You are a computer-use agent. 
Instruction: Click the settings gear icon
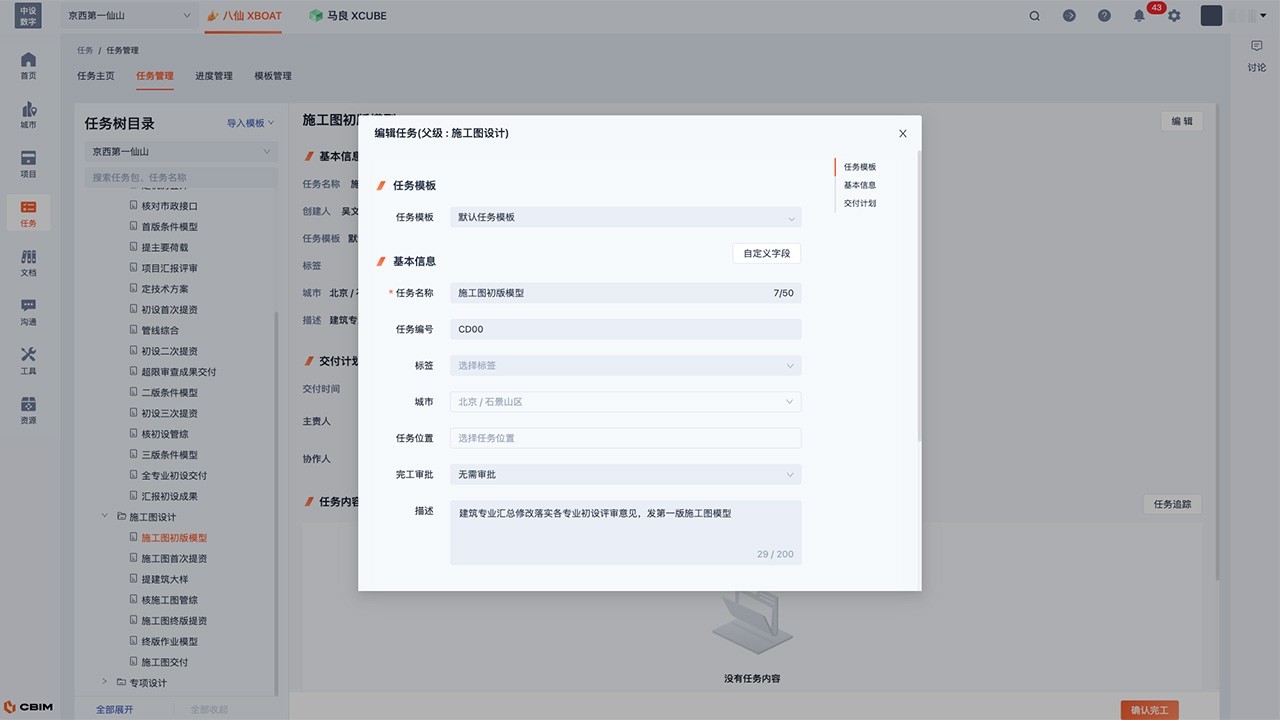tap(1174, 16)
